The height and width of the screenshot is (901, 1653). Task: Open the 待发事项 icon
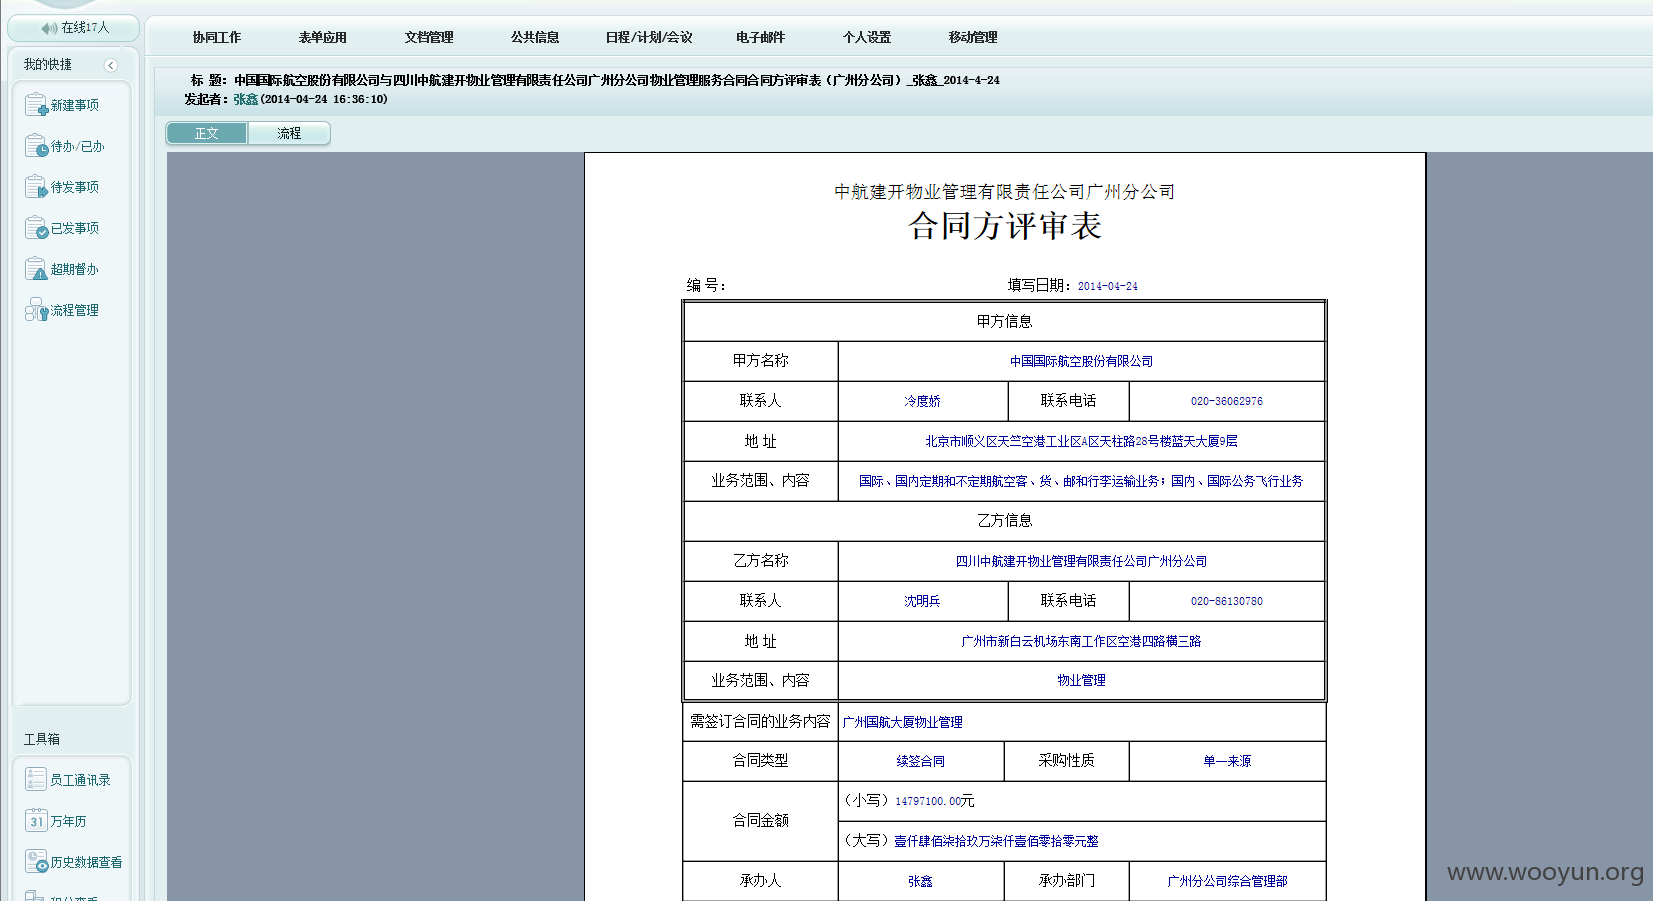pos(36,187)
